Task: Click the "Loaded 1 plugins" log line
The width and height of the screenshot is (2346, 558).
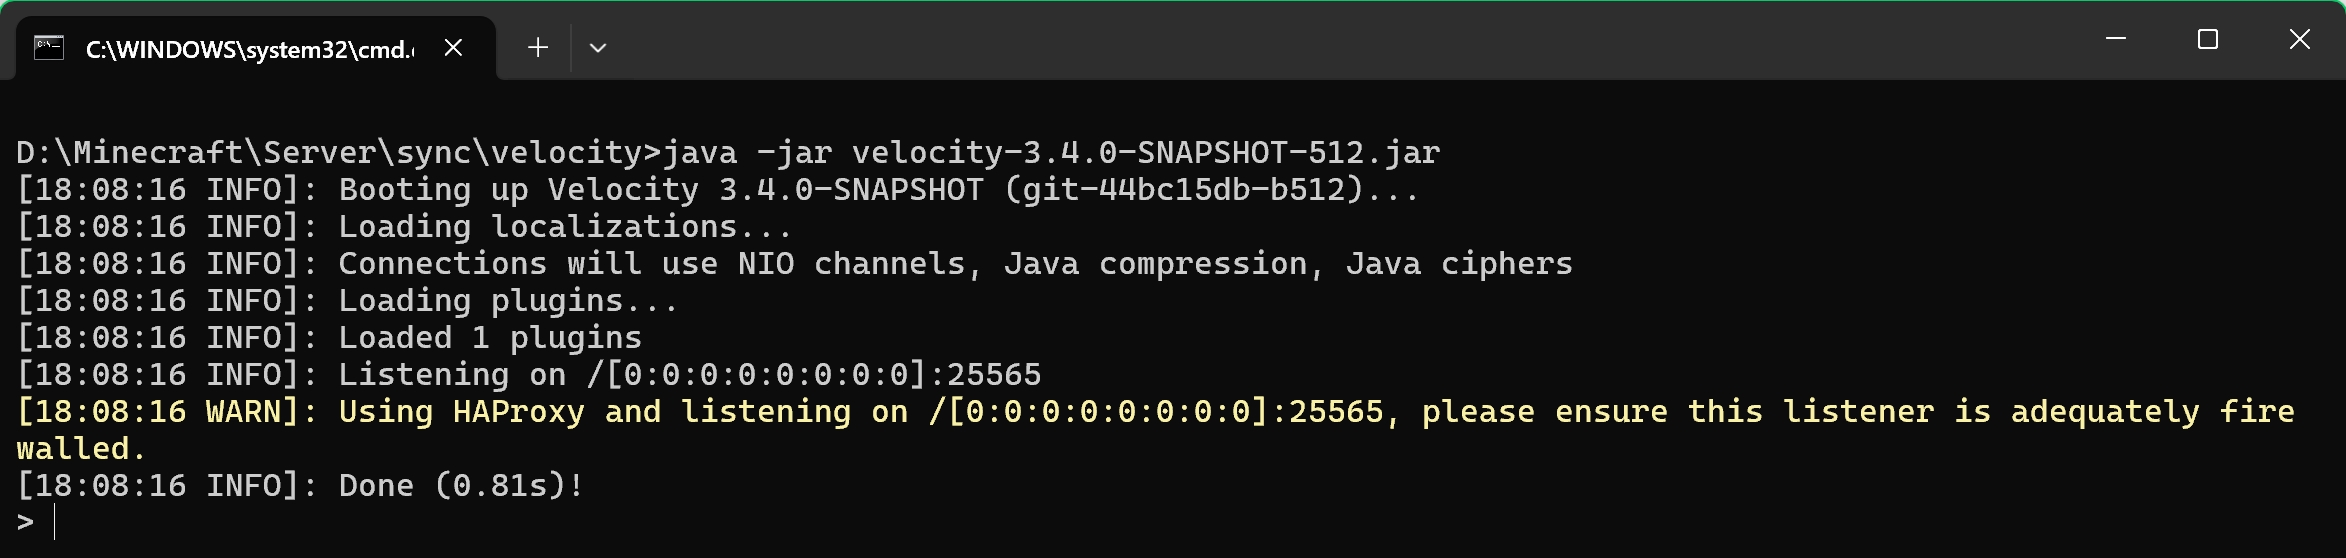Action: 329,338
